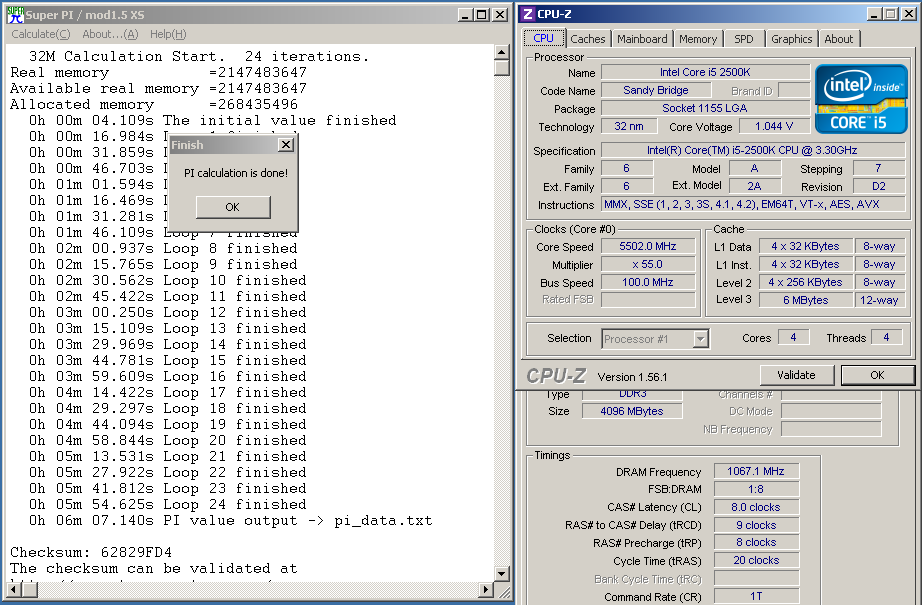Click the Threads value '4'
This screenshot has width=922, height=605.
coord(886,337)
